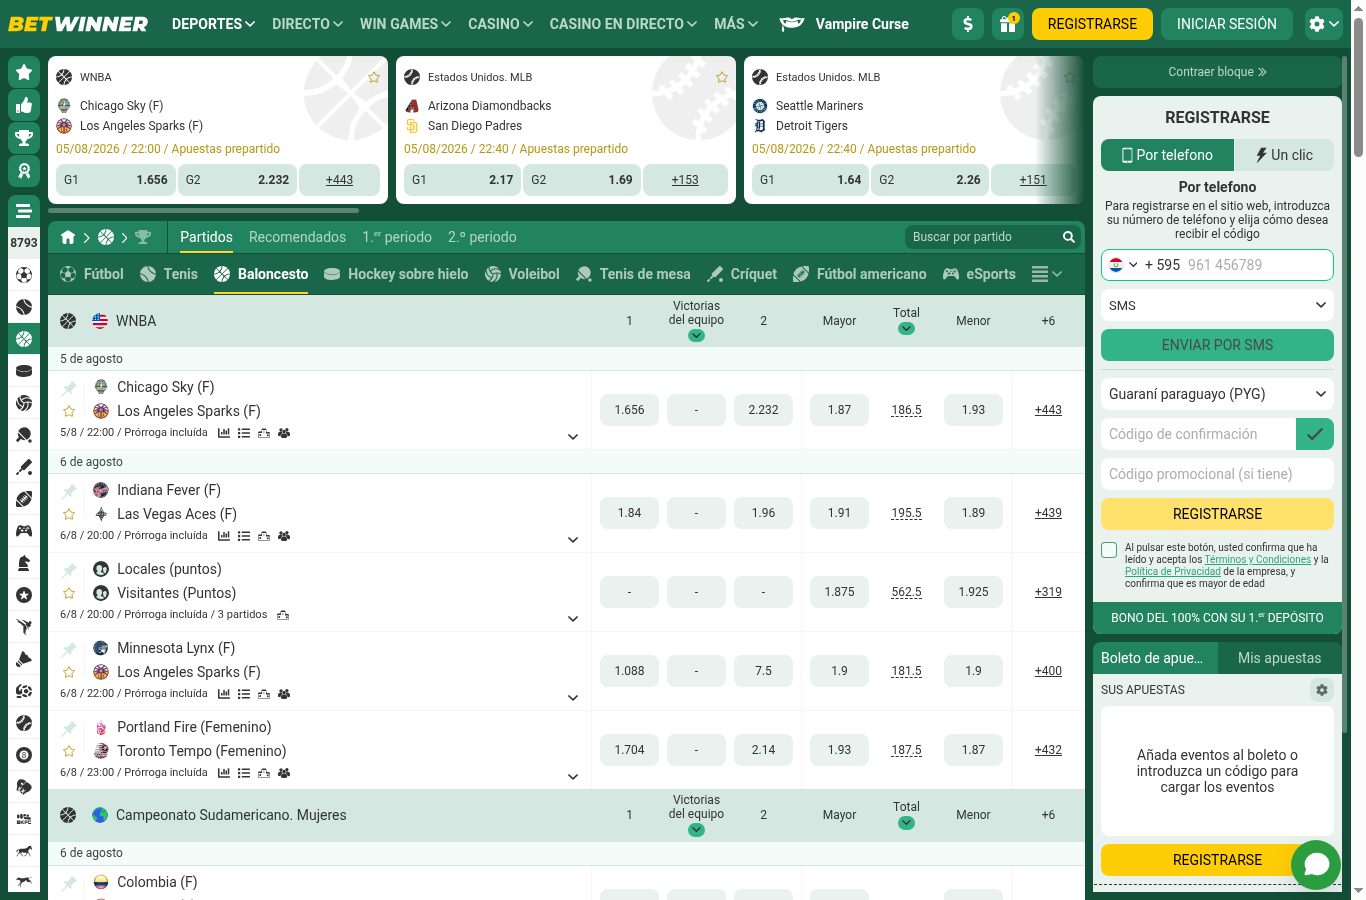Click horizontal scrollbar under top cards
Image resolution: width=1366 pixels, height=900 pixels.
[x=204, y=211]
